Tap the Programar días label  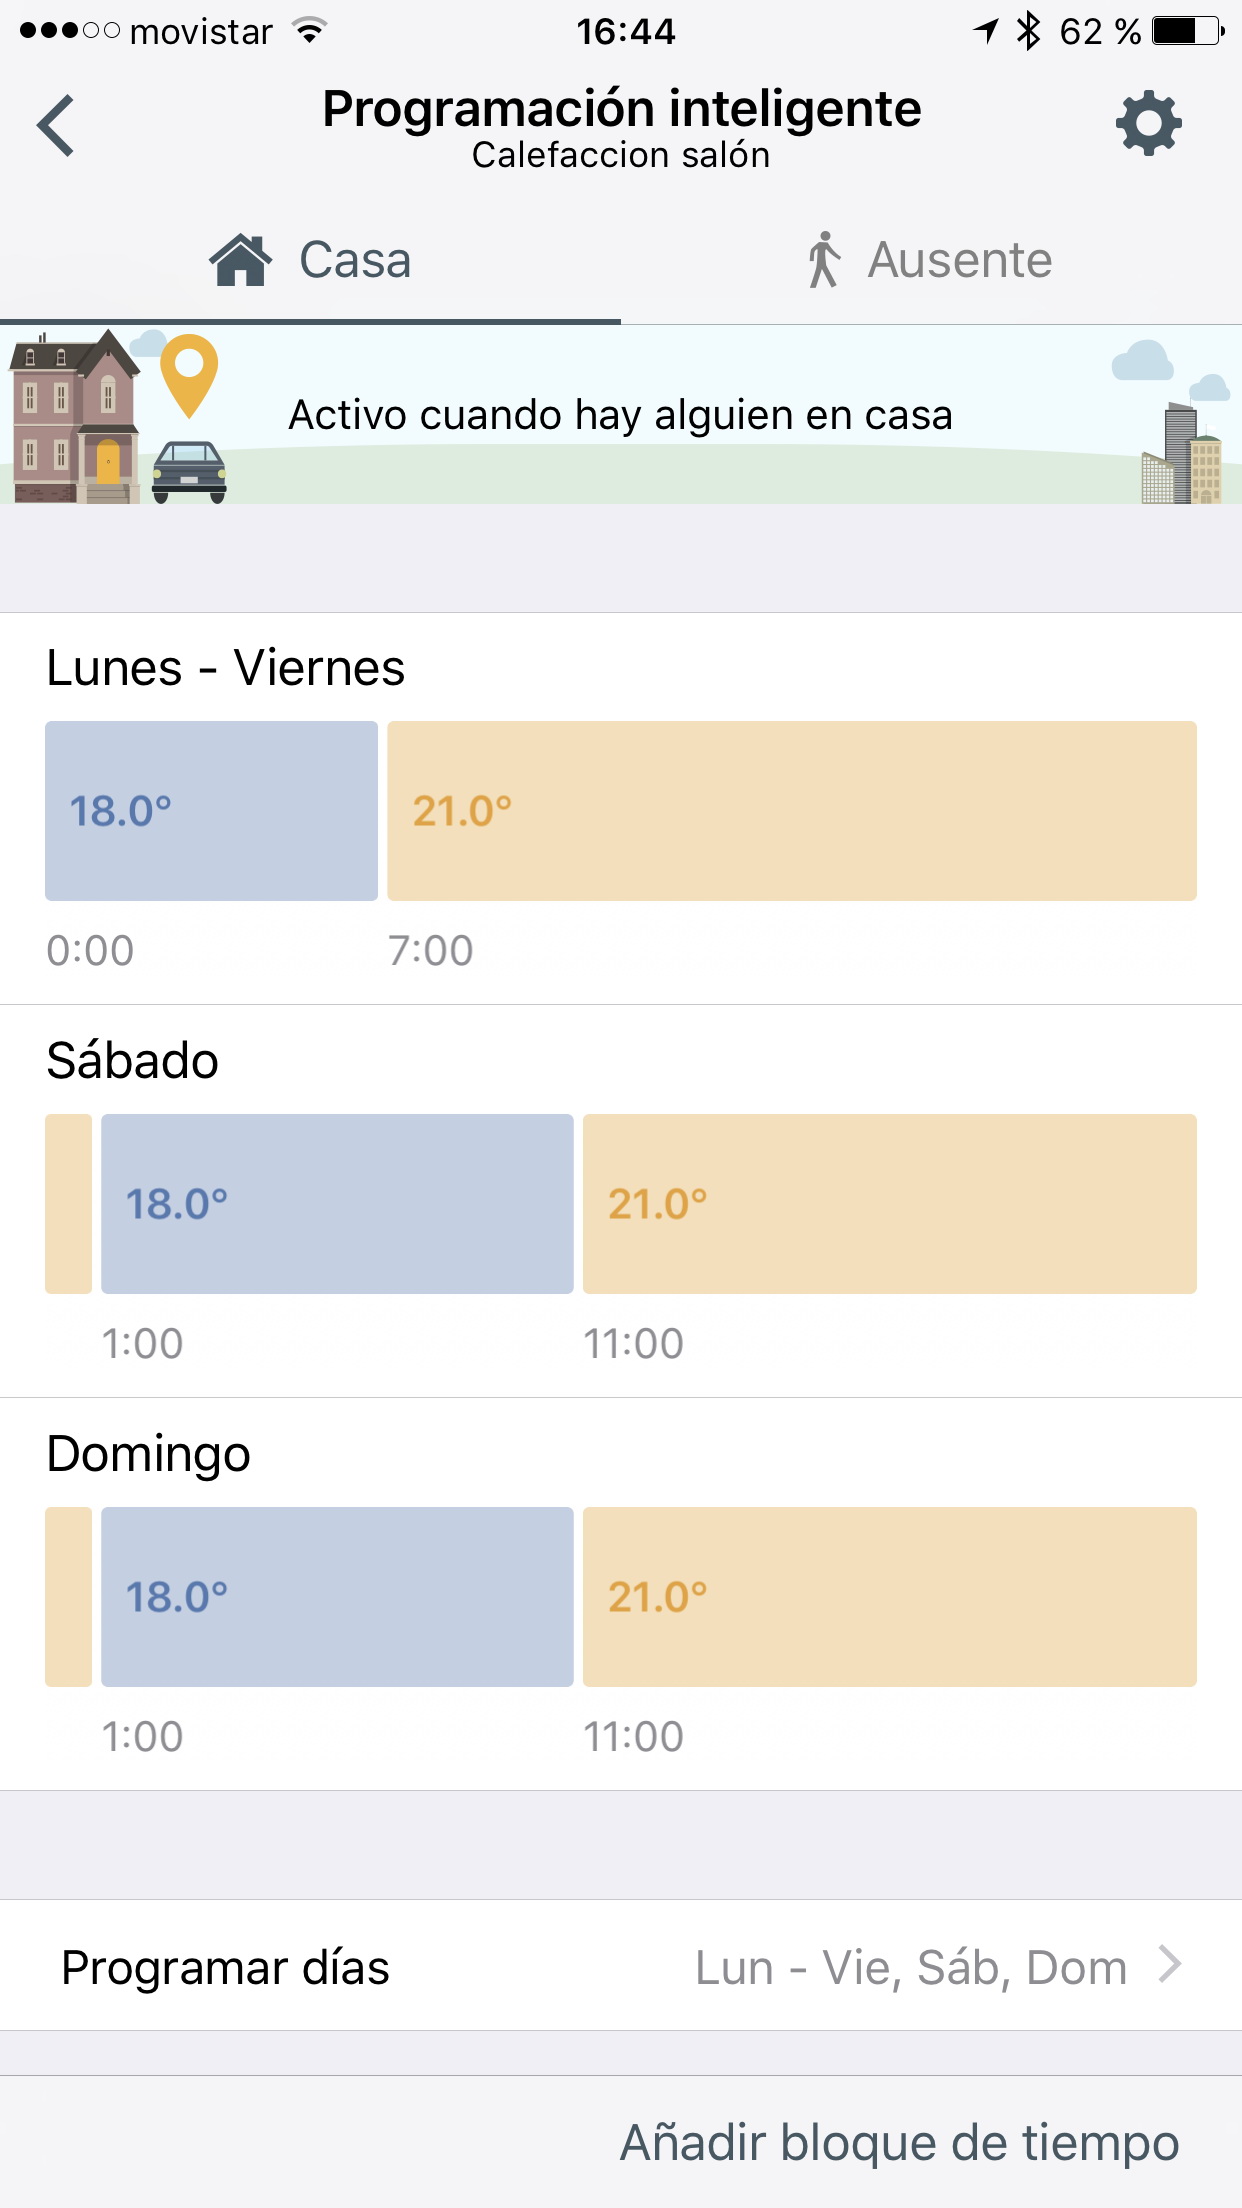225,1967
